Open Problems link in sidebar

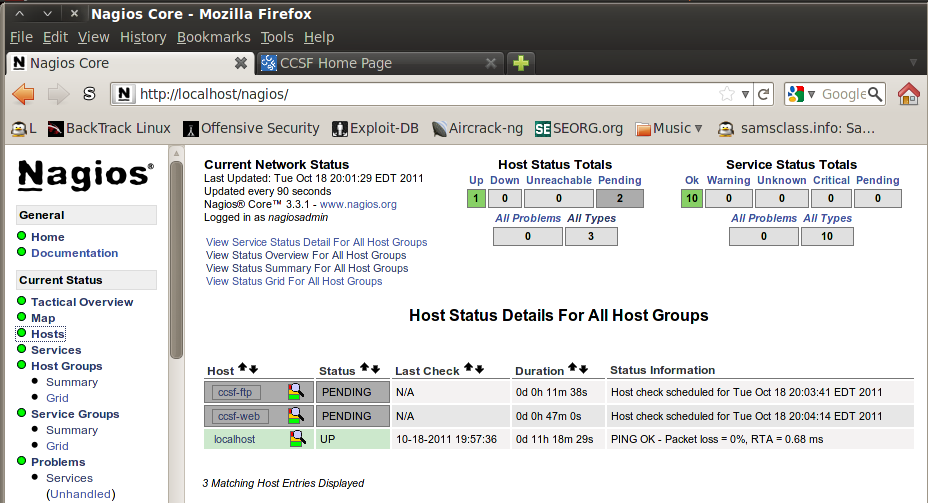58,462
